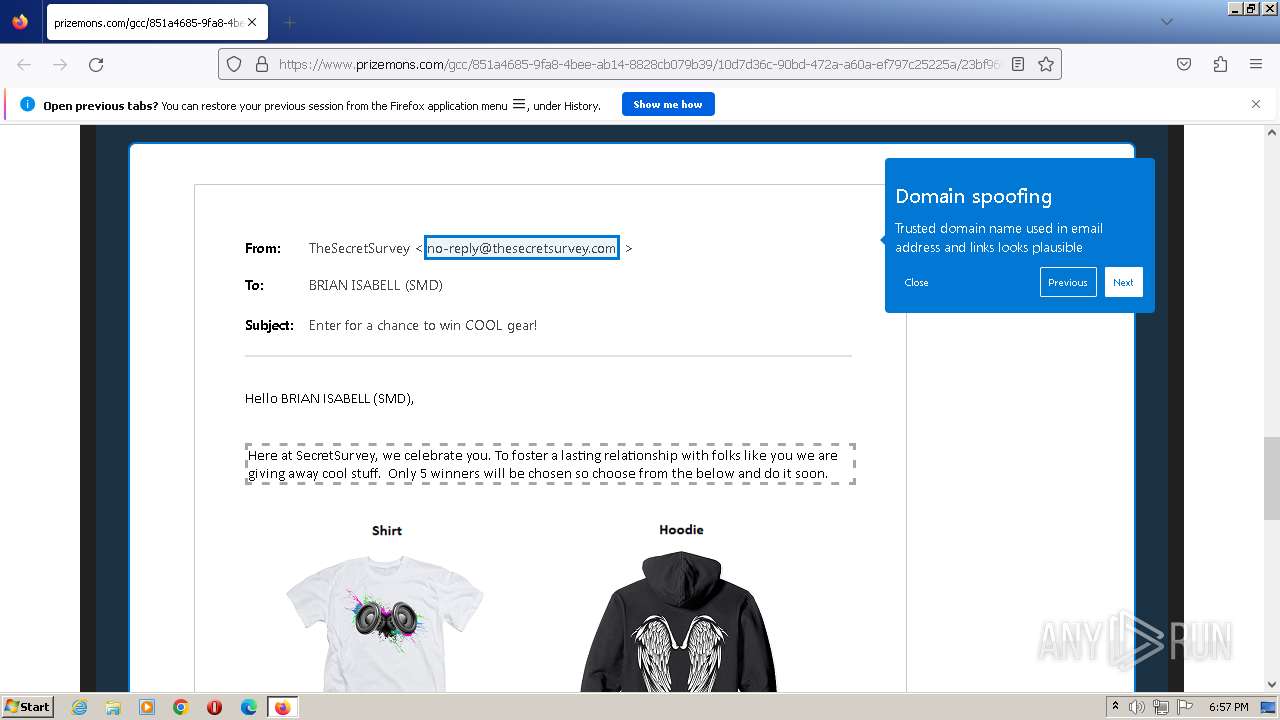Click Previous in Domain spoofing tooltip
Viewport: 1280px width, 720px height.
(1068, 282)
